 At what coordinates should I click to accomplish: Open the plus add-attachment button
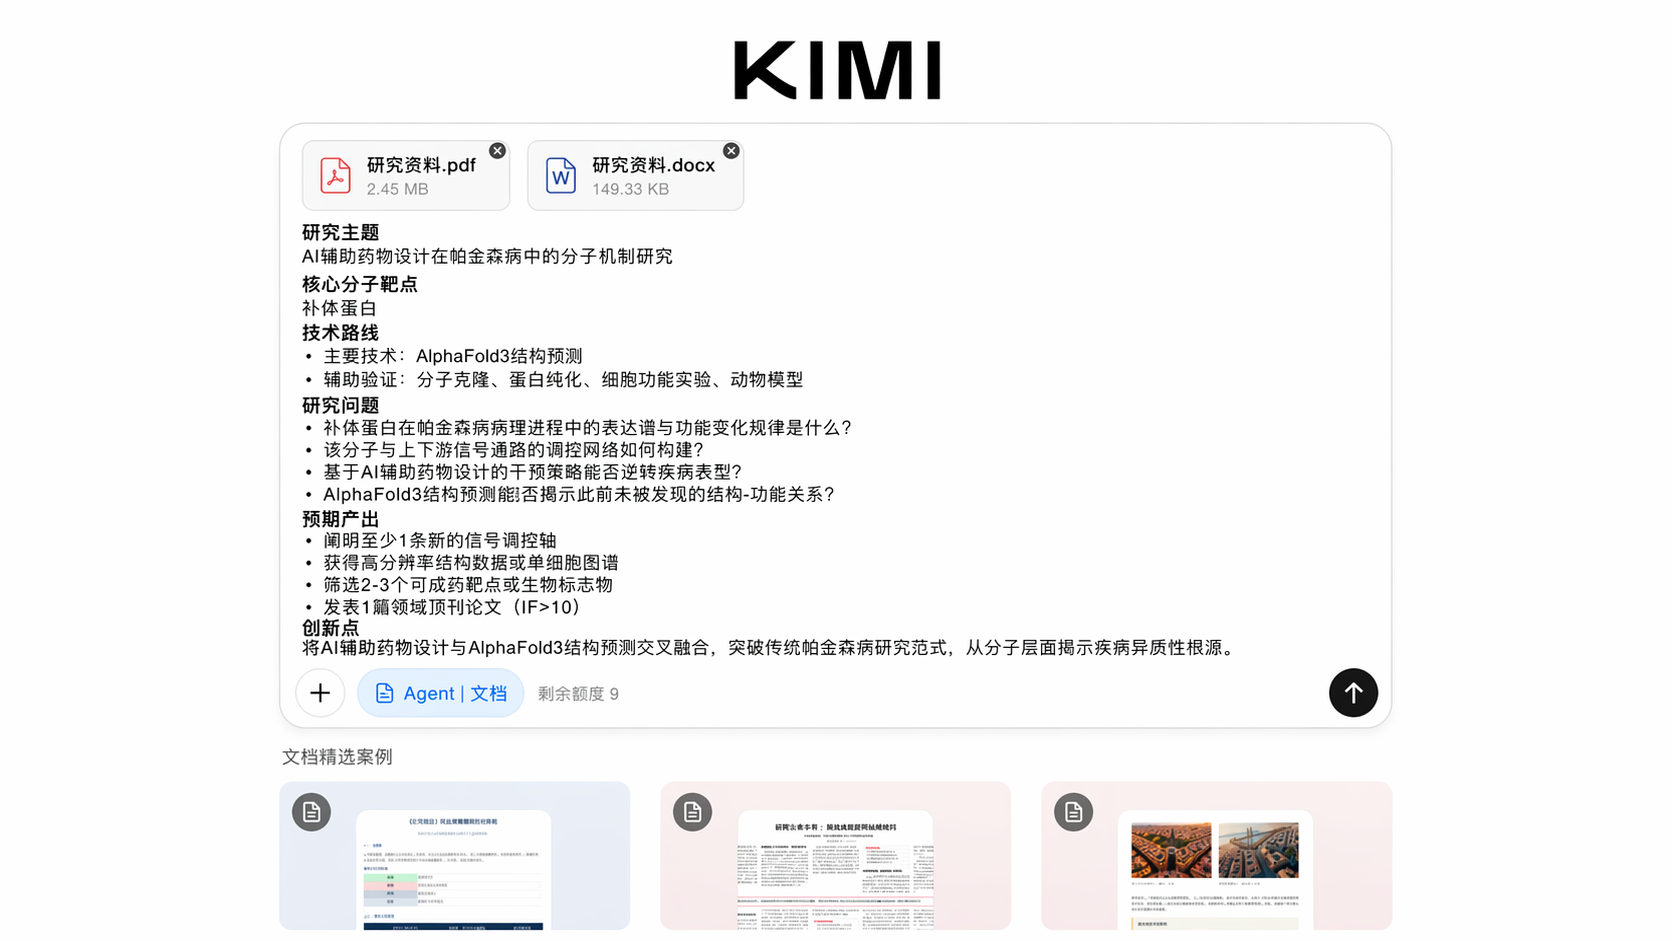click(320, 693)
